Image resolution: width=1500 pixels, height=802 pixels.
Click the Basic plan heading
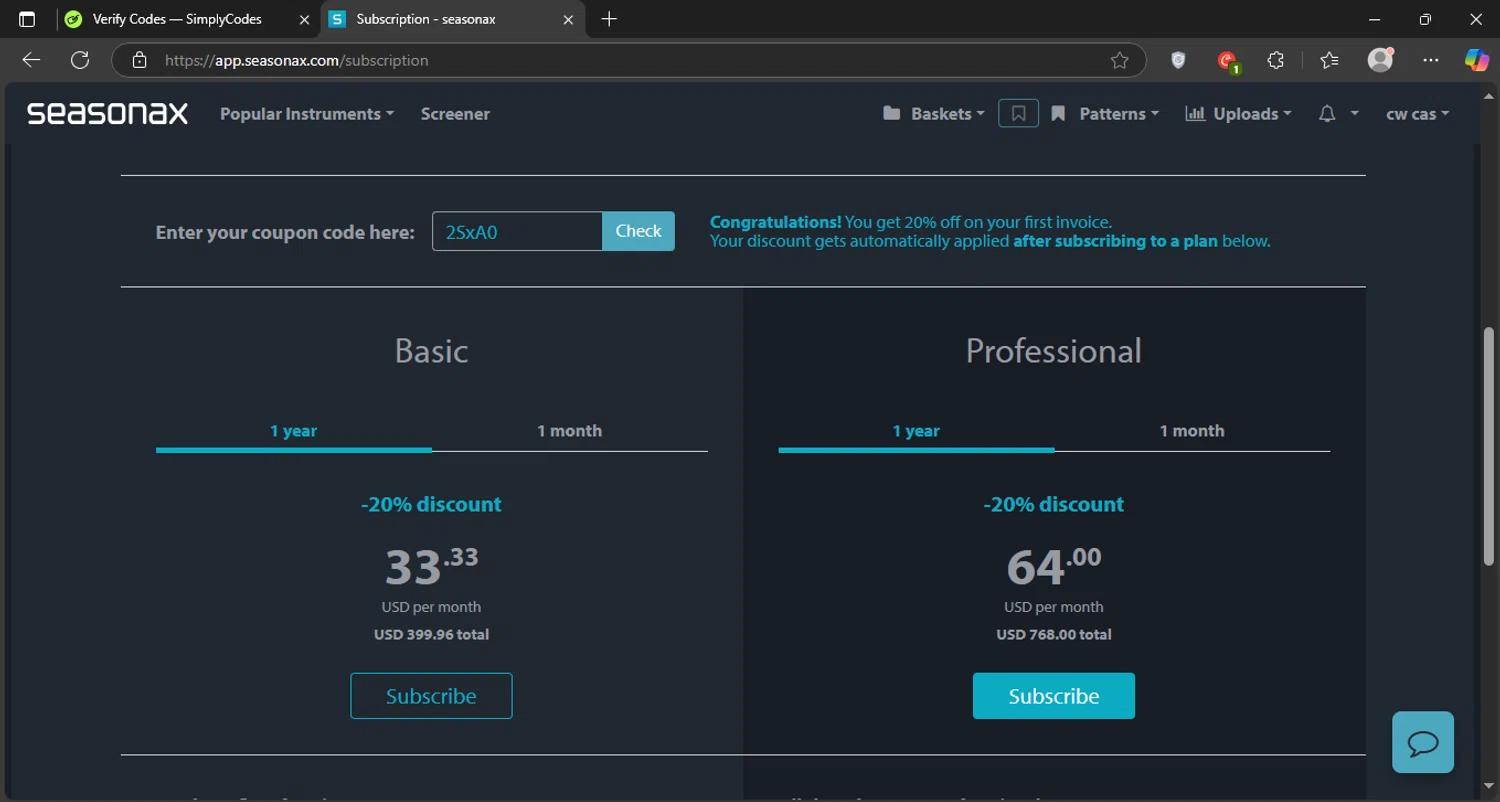click(431, 351)
